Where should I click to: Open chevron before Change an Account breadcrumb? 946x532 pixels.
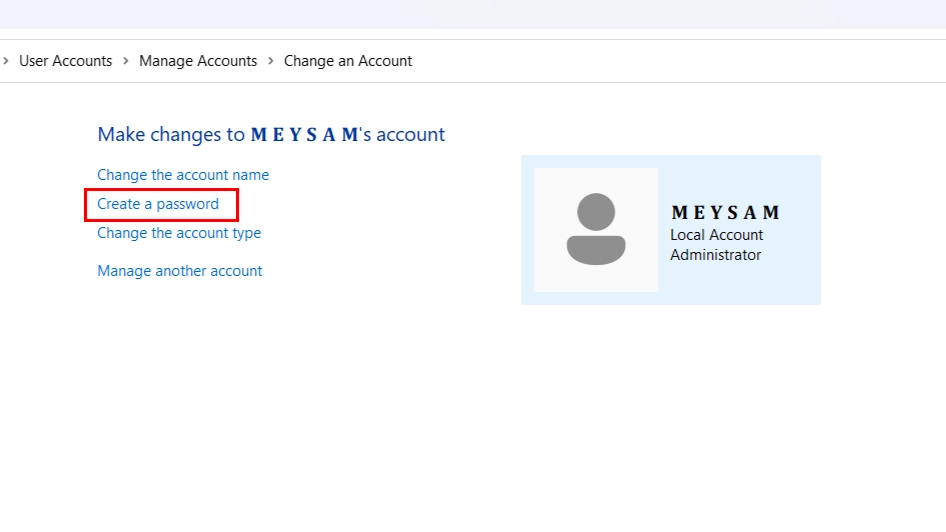270,61
